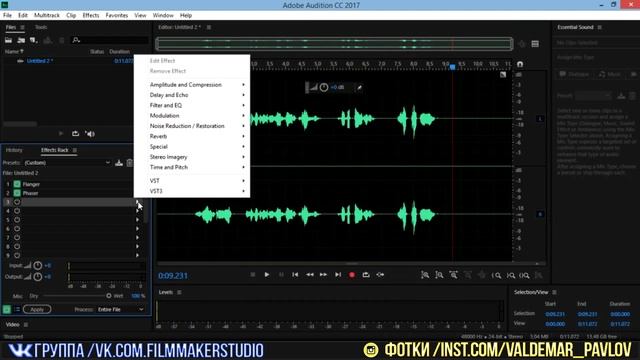This screenshot has height=360, width=640.
Task: Open the File menu
Action: pos(7,15)
